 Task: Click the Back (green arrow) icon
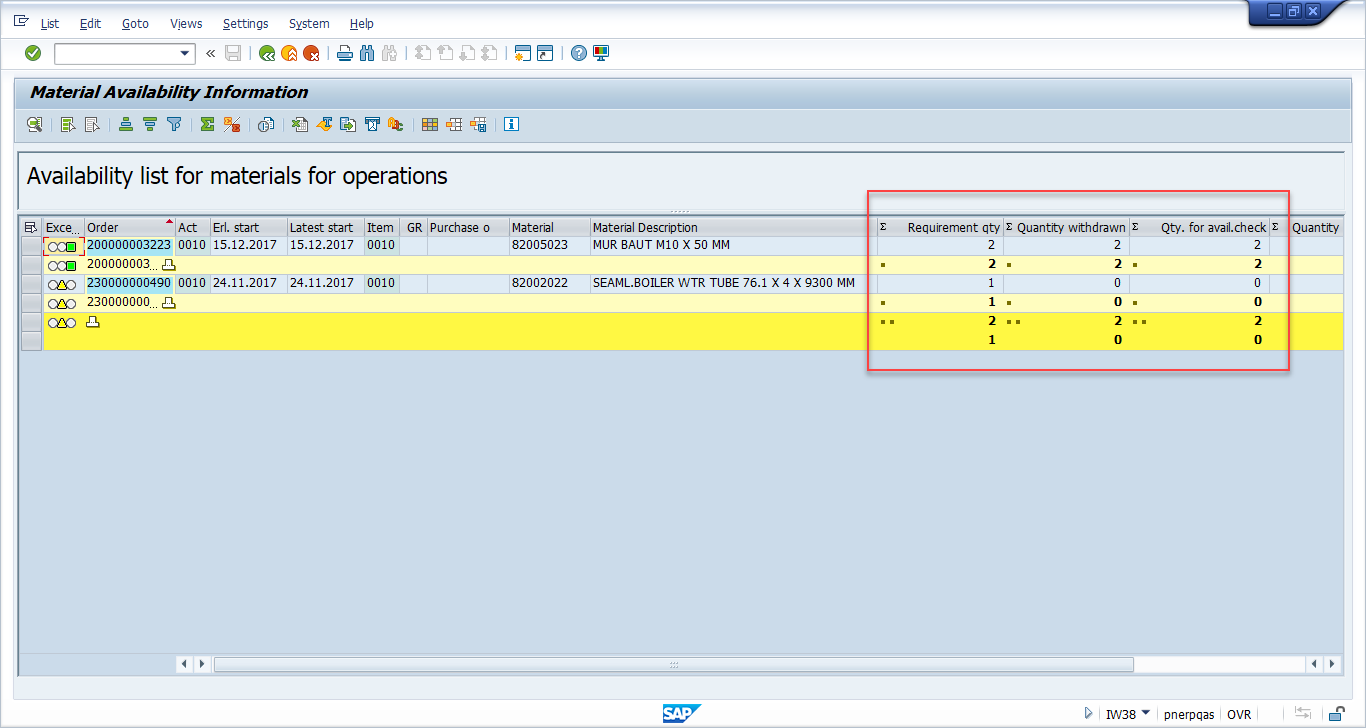click(x=266, y=52)
